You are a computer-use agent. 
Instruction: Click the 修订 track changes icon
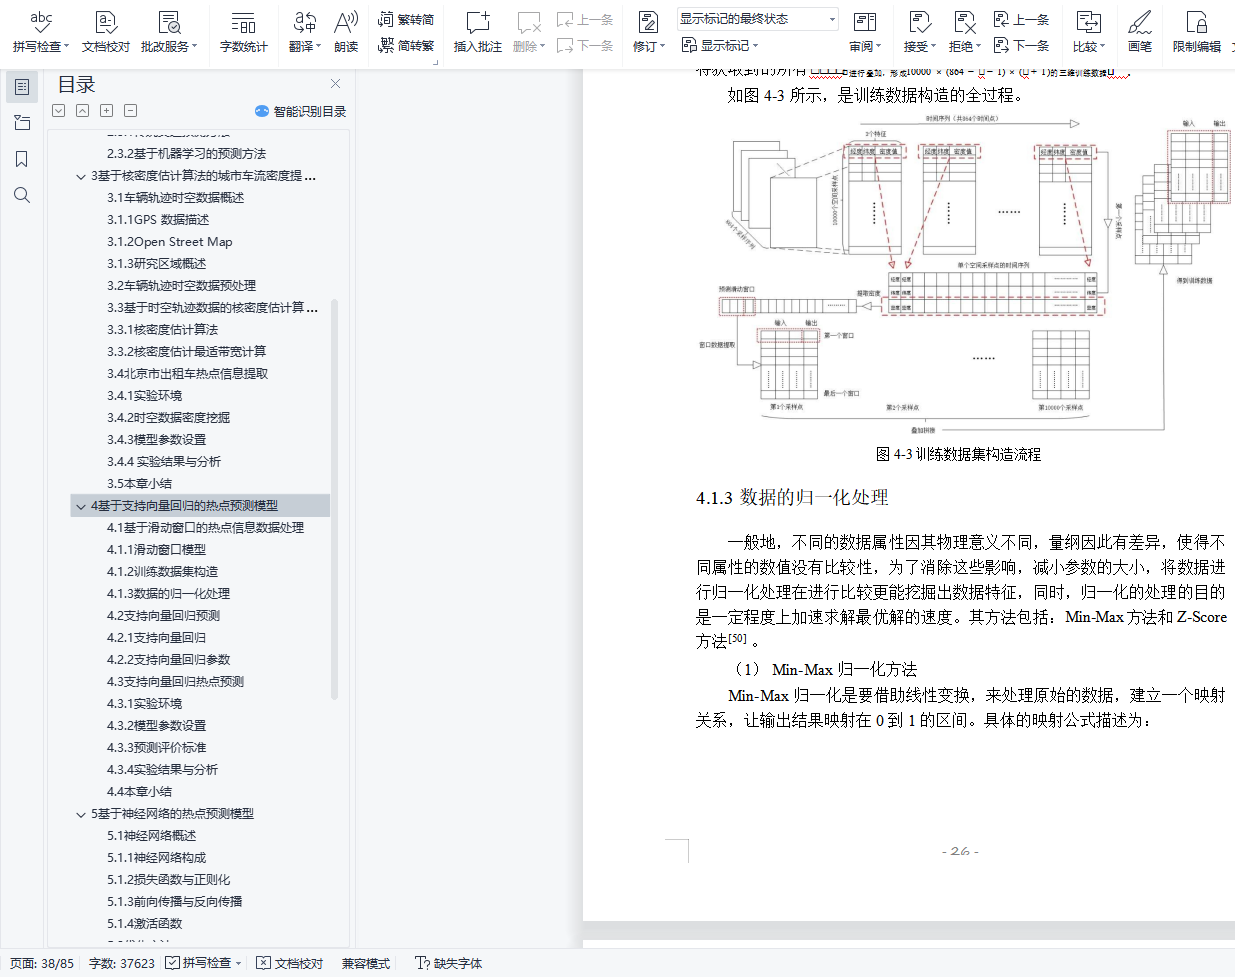[x=648, y=23]
